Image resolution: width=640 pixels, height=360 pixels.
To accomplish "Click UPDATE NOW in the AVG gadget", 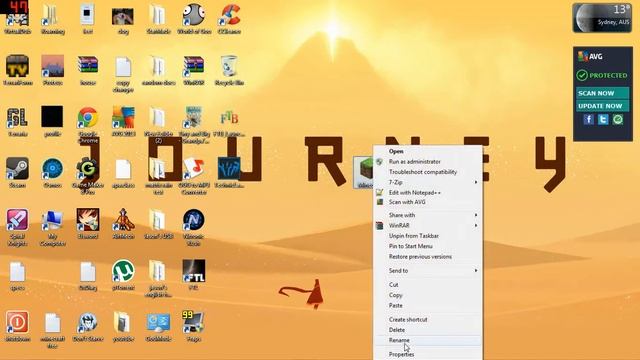I will (602, 106).
